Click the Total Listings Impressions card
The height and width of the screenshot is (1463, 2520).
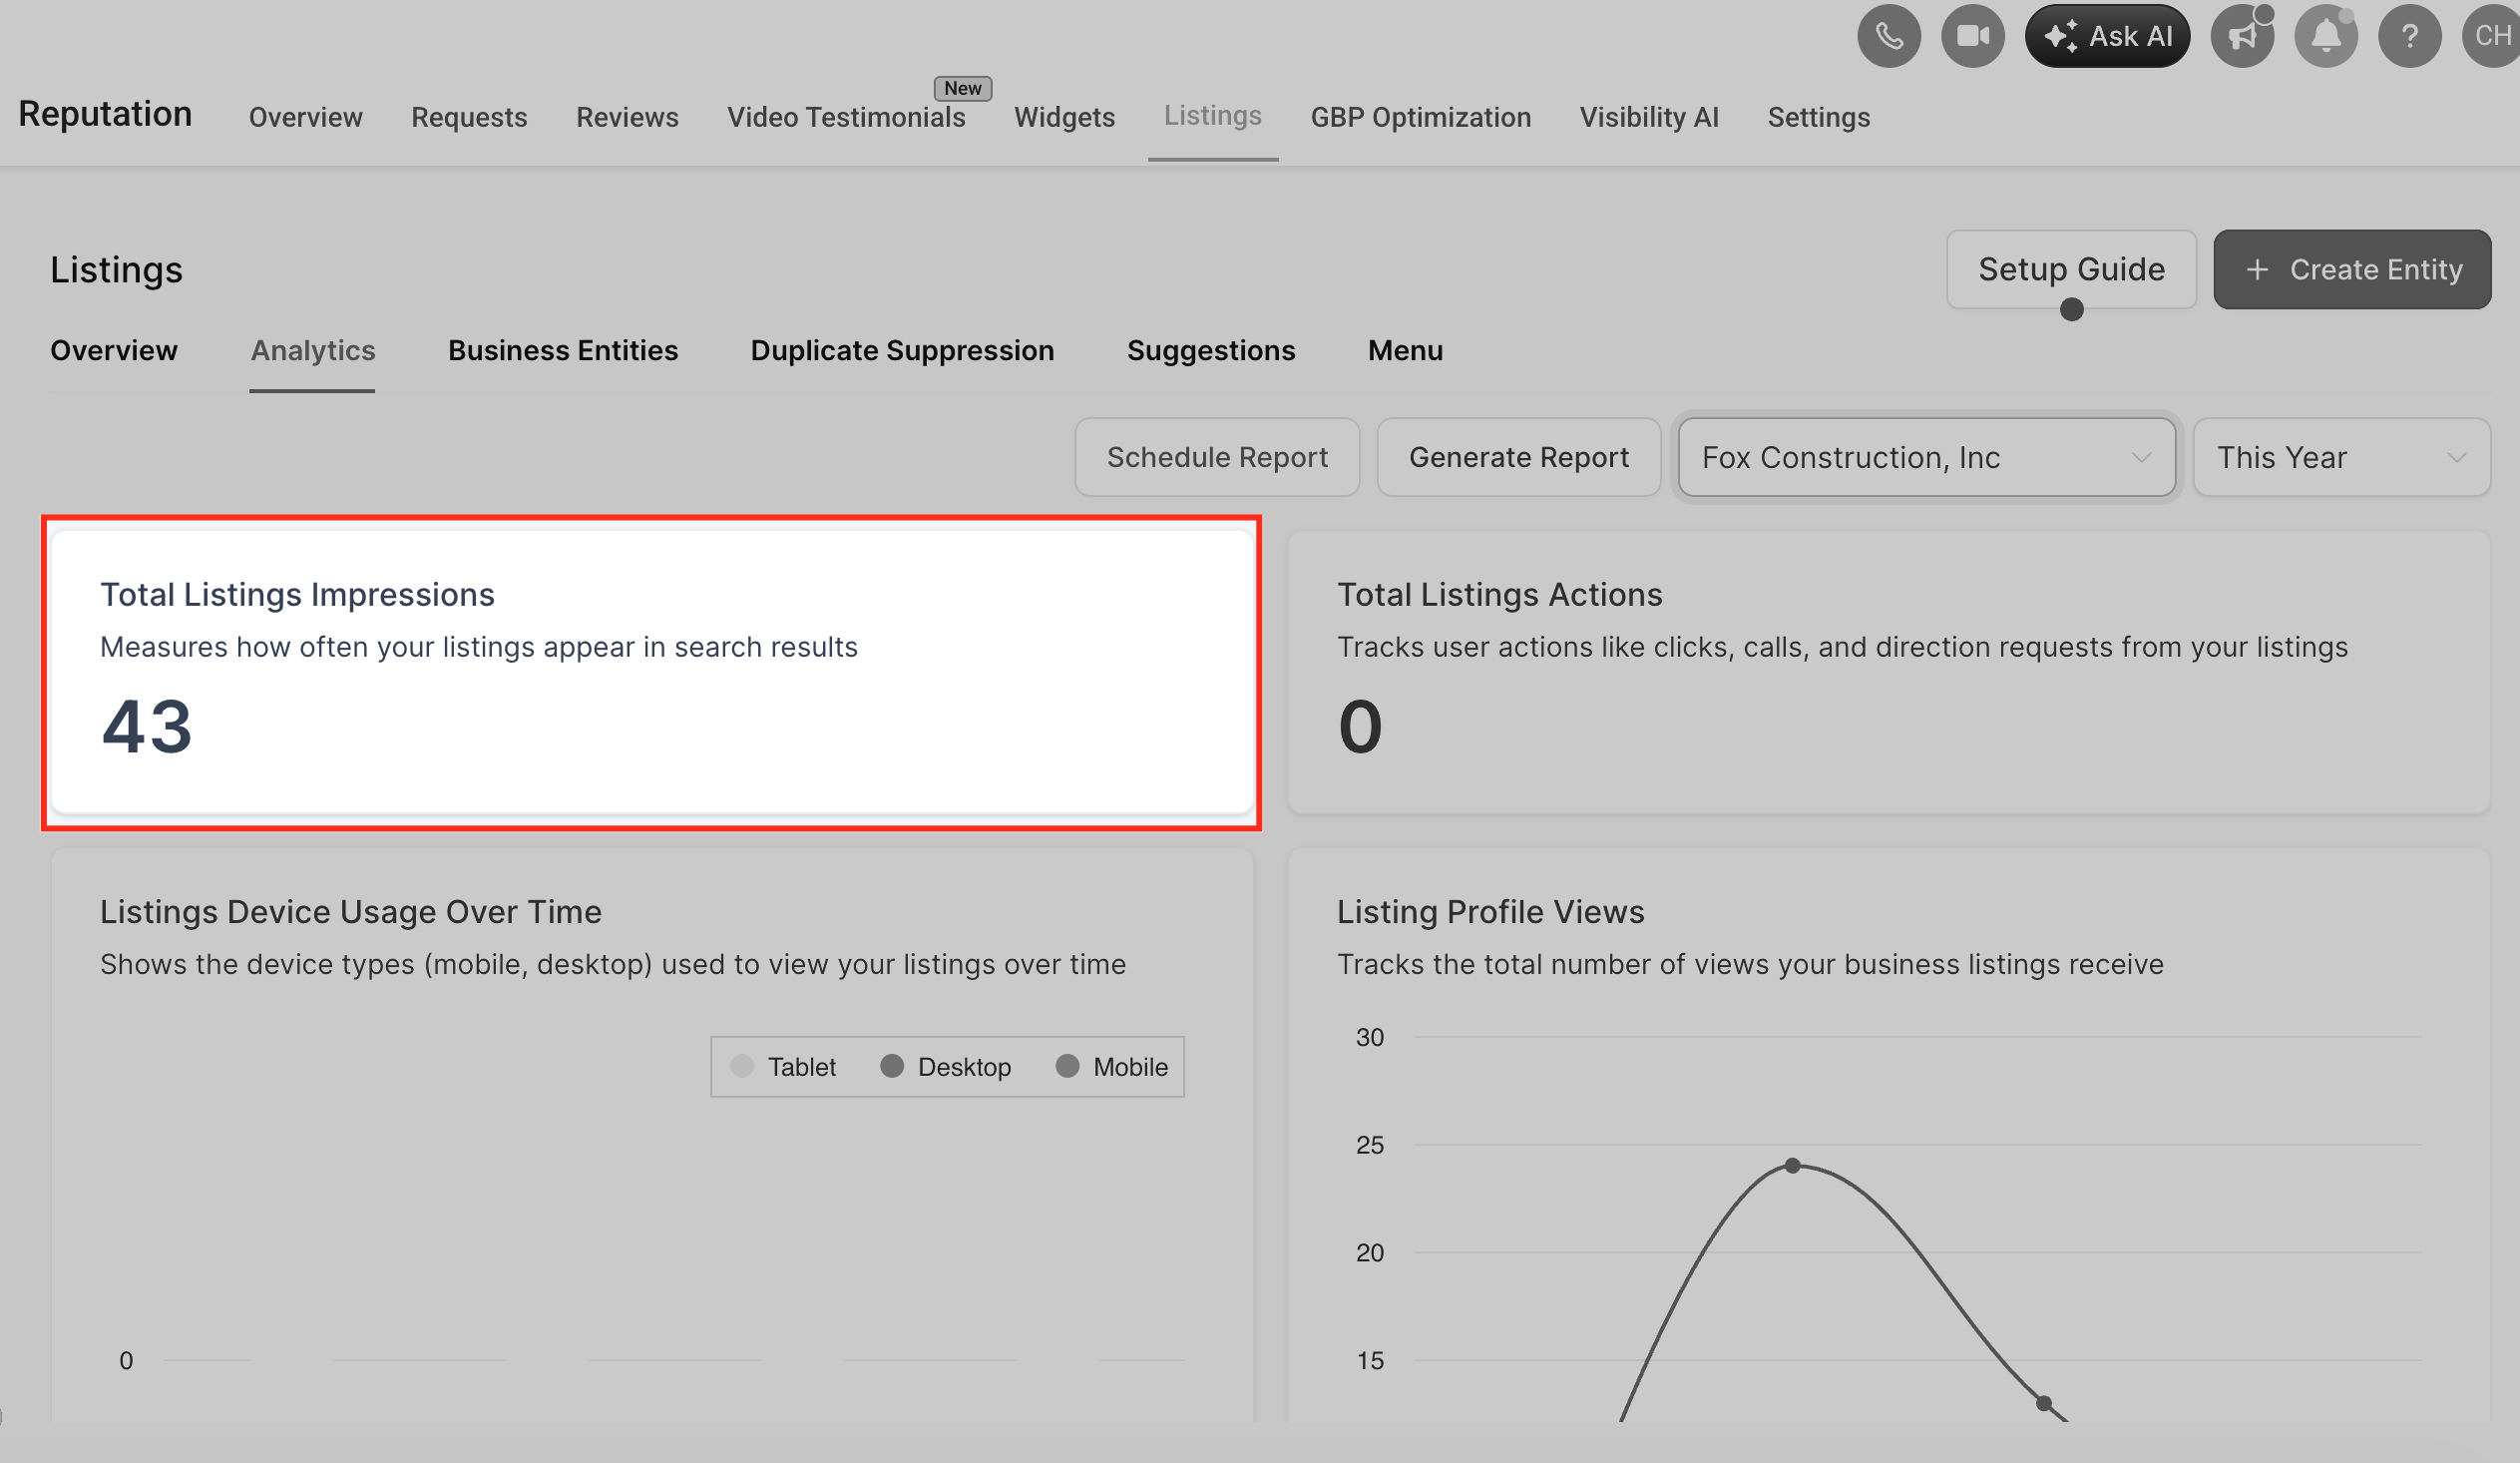(651, 673)
